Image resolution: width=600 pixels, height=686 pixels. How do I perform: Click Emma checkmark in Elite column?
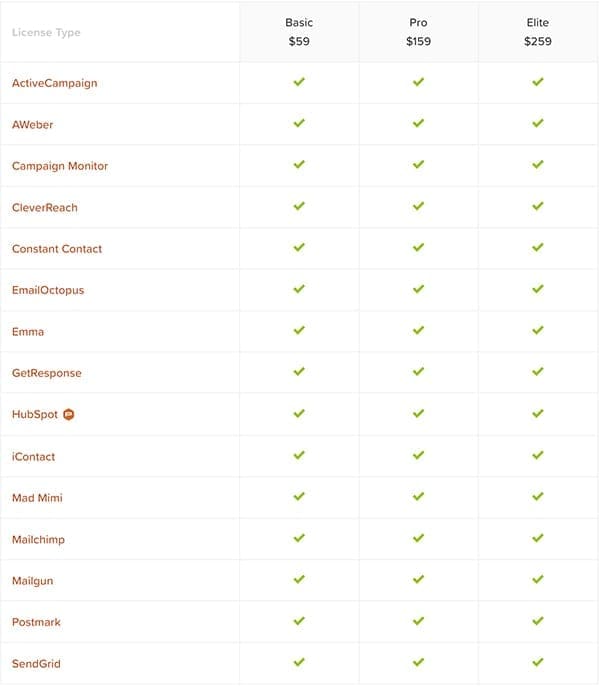tap(538, 330)
